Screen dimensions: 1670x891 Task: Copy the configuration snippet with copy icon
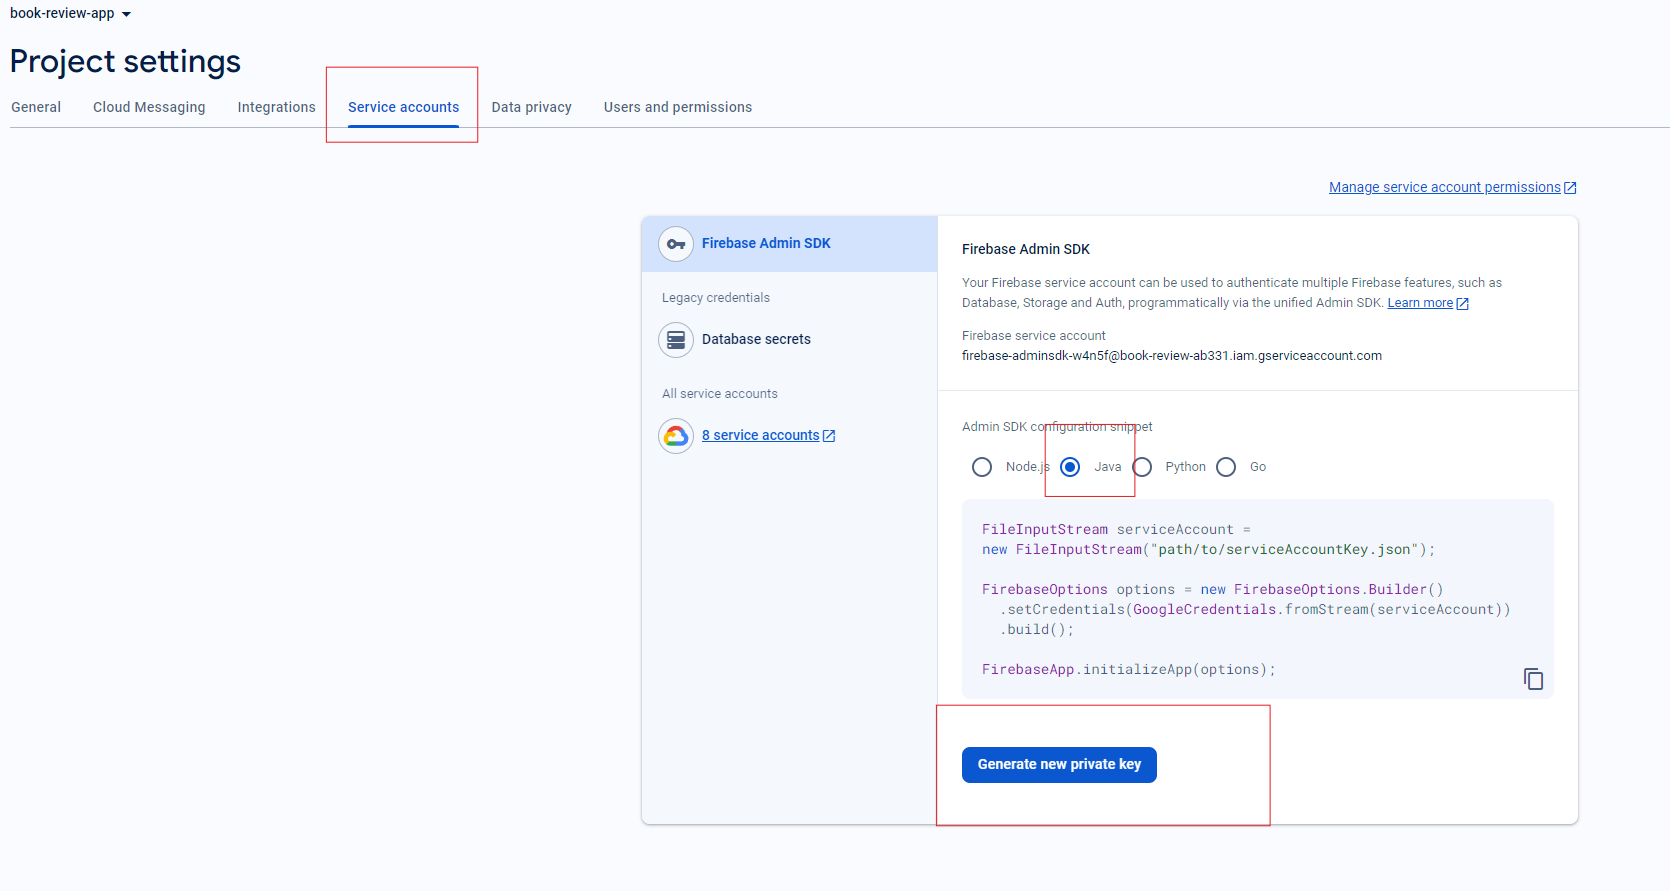click(x=1533, y=679)
